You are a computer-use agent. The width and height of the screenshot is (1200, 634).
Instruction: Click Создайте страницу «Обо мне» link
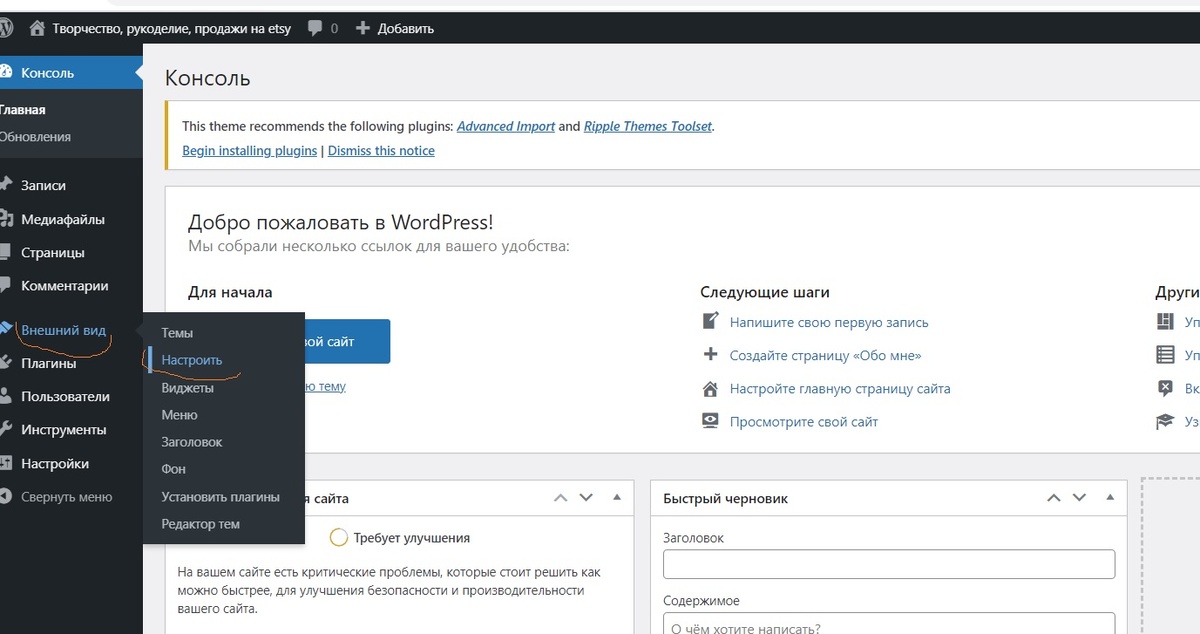[x=825, y=355]
